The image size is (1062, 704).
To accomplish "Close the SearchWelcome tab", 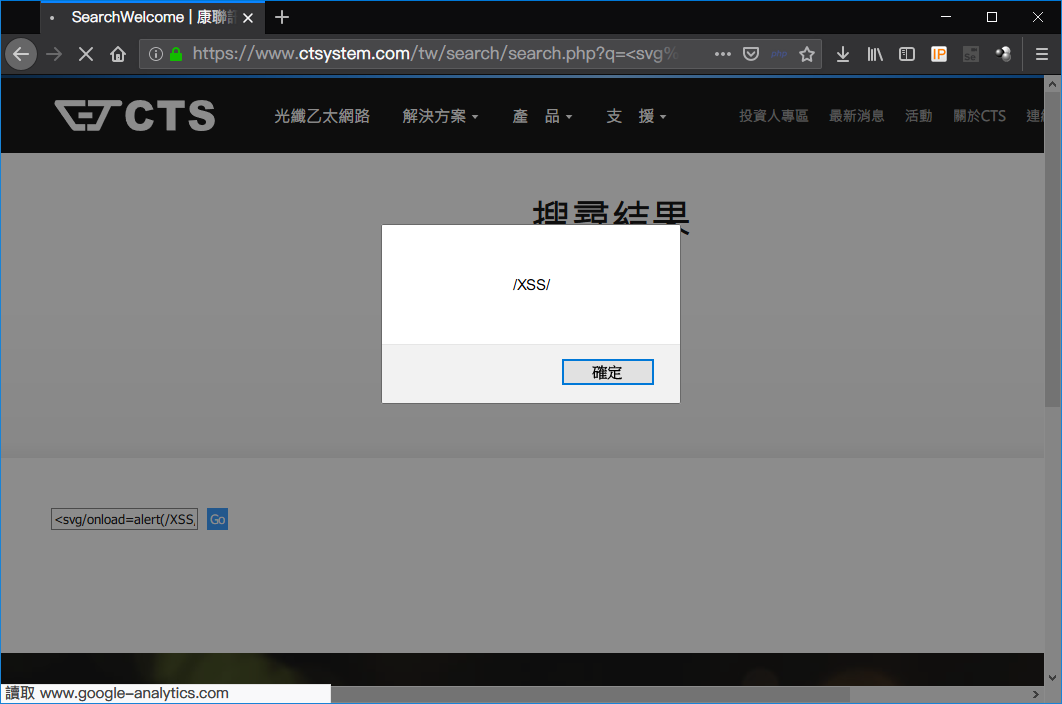I will 248,18.
